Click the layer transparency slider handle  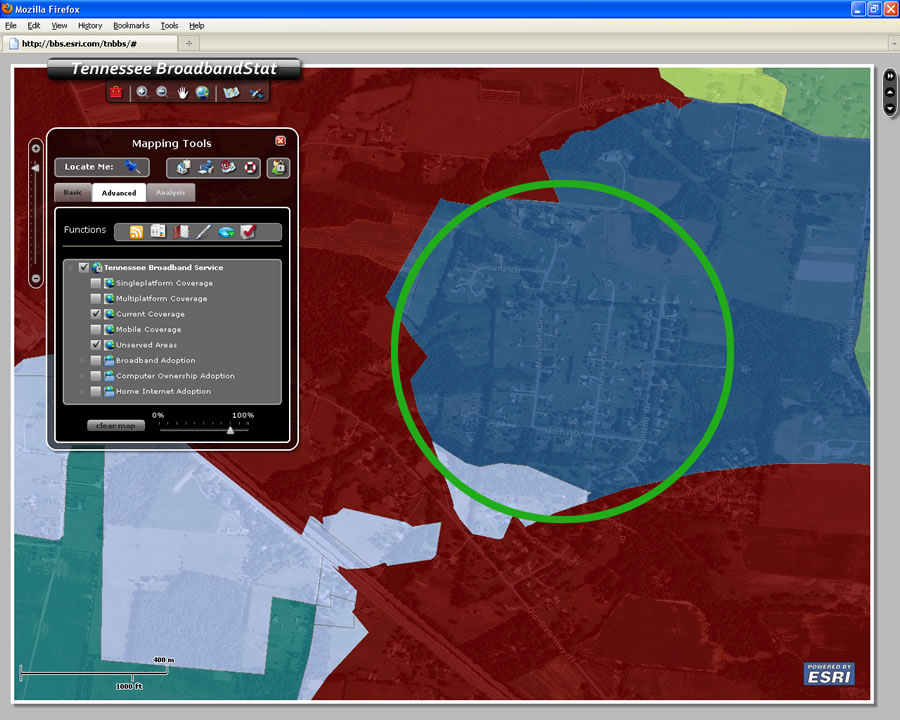(230, 429)
